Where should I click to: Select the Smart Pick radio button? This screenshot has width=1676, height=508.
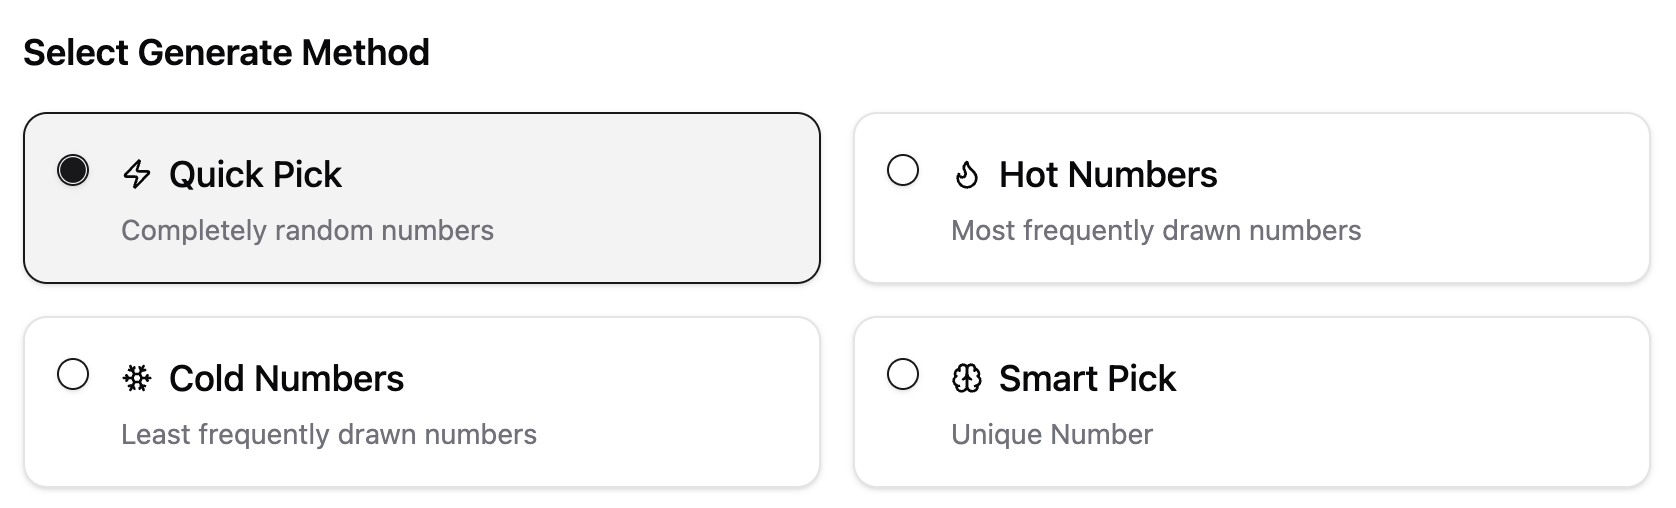click(903, 374)
